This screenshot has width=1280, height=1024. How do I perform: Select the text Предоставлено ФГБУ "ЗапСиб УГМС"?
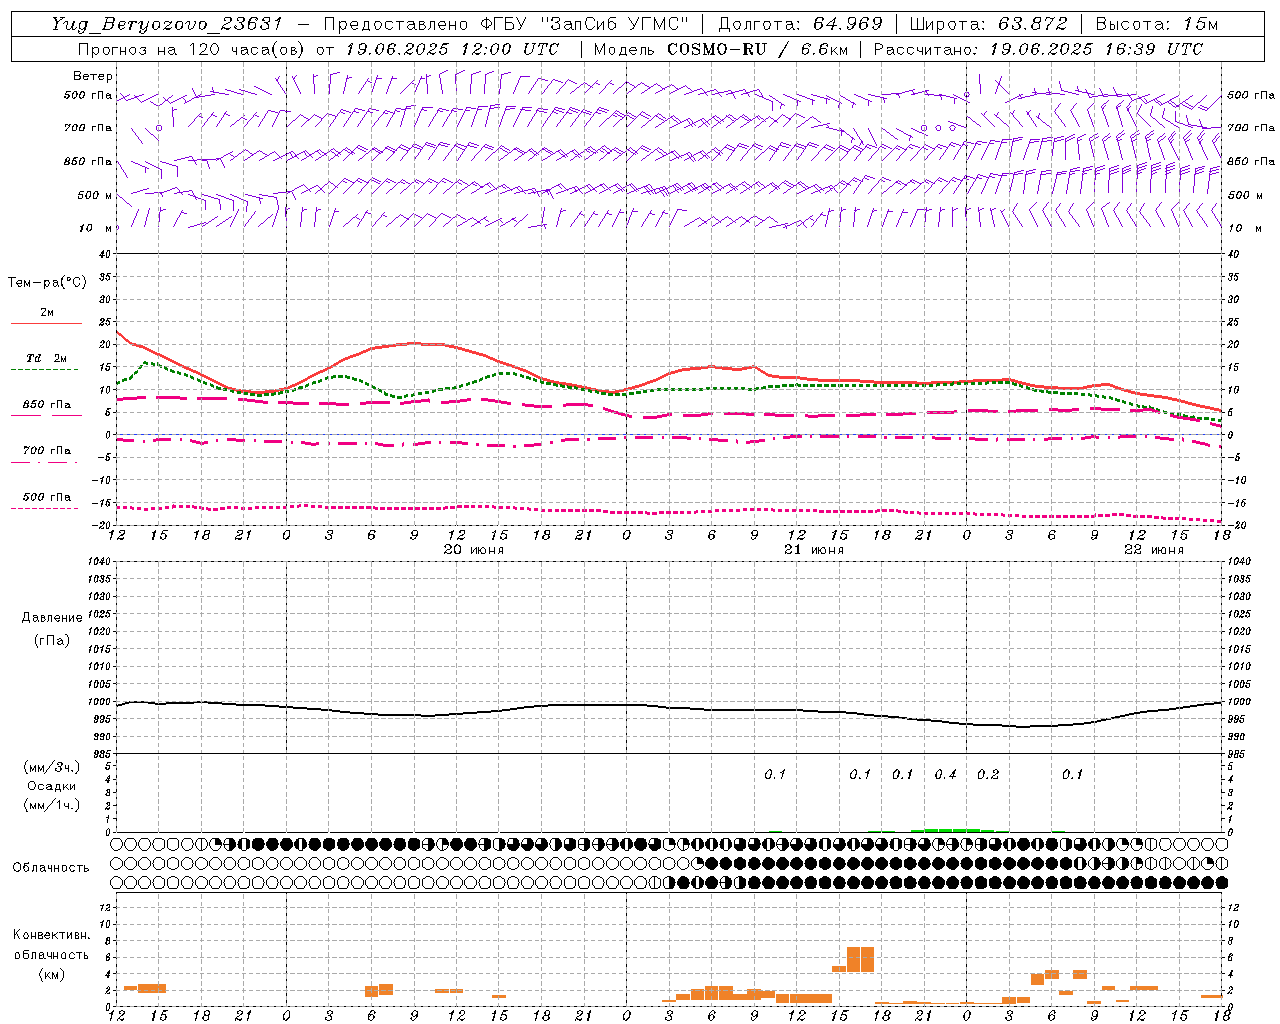click(x=506, y=24)
